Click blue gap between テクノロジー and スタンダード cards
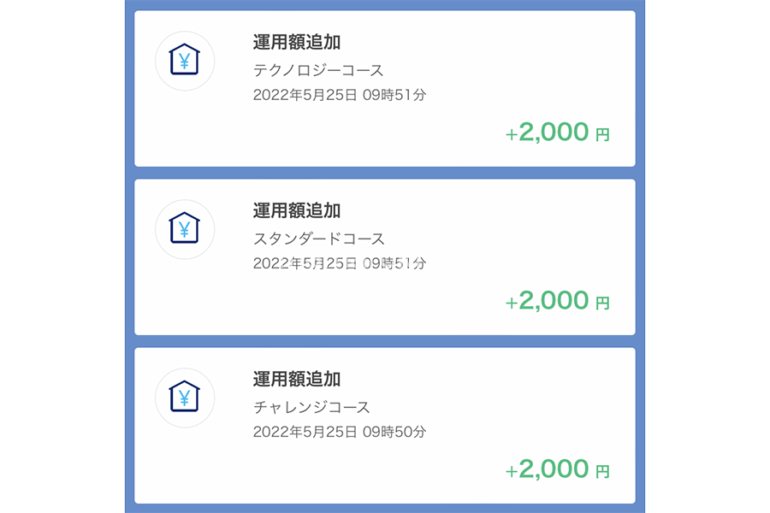The height and width of the screenshot is (513, 770). (x=385, y=173)
